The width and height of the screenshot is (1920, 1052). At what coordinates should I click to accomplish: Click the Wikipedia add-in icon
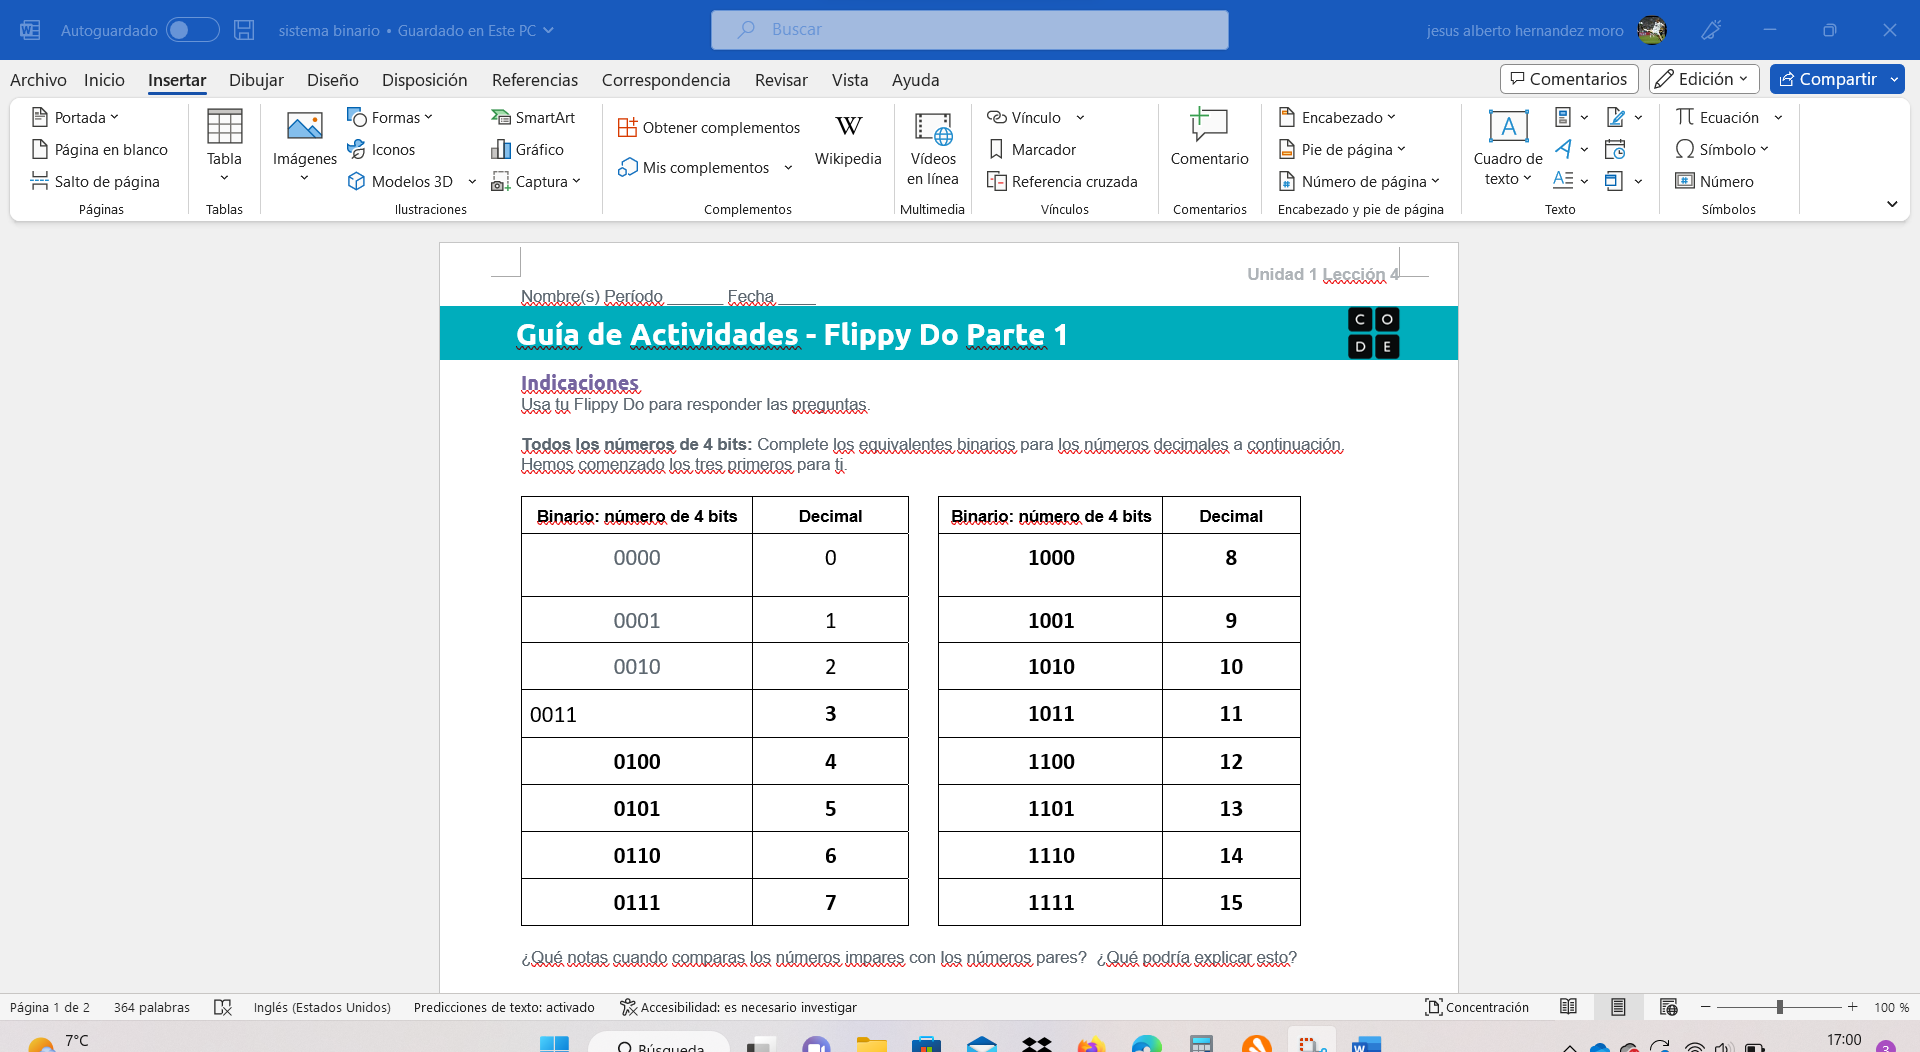click(848, 126)
